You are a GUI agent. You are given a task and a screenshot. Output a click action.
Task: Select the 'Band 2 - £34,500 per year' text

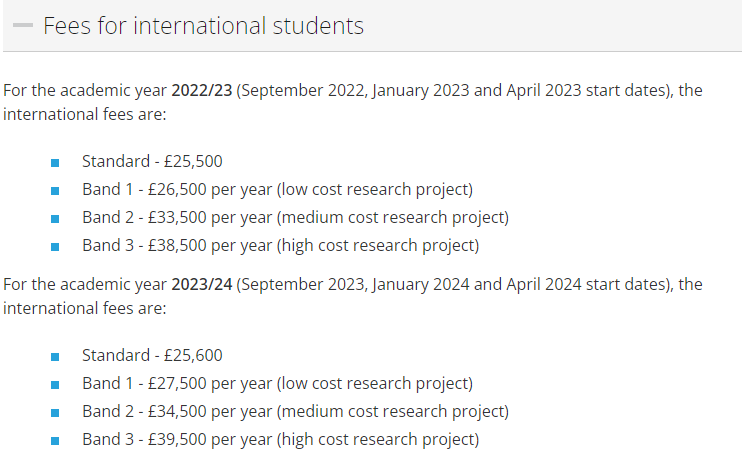coord(295,412)
